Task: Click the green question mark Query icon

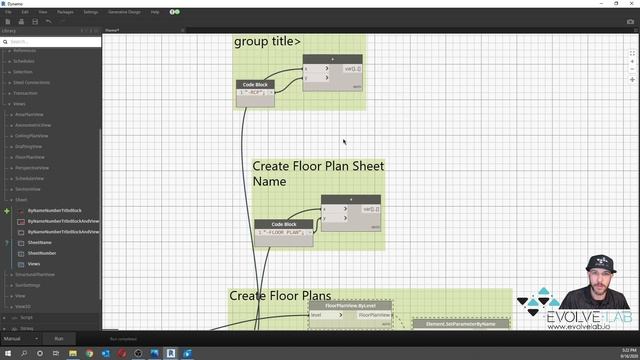Action: pyautogui.click(x=7, y=243)
